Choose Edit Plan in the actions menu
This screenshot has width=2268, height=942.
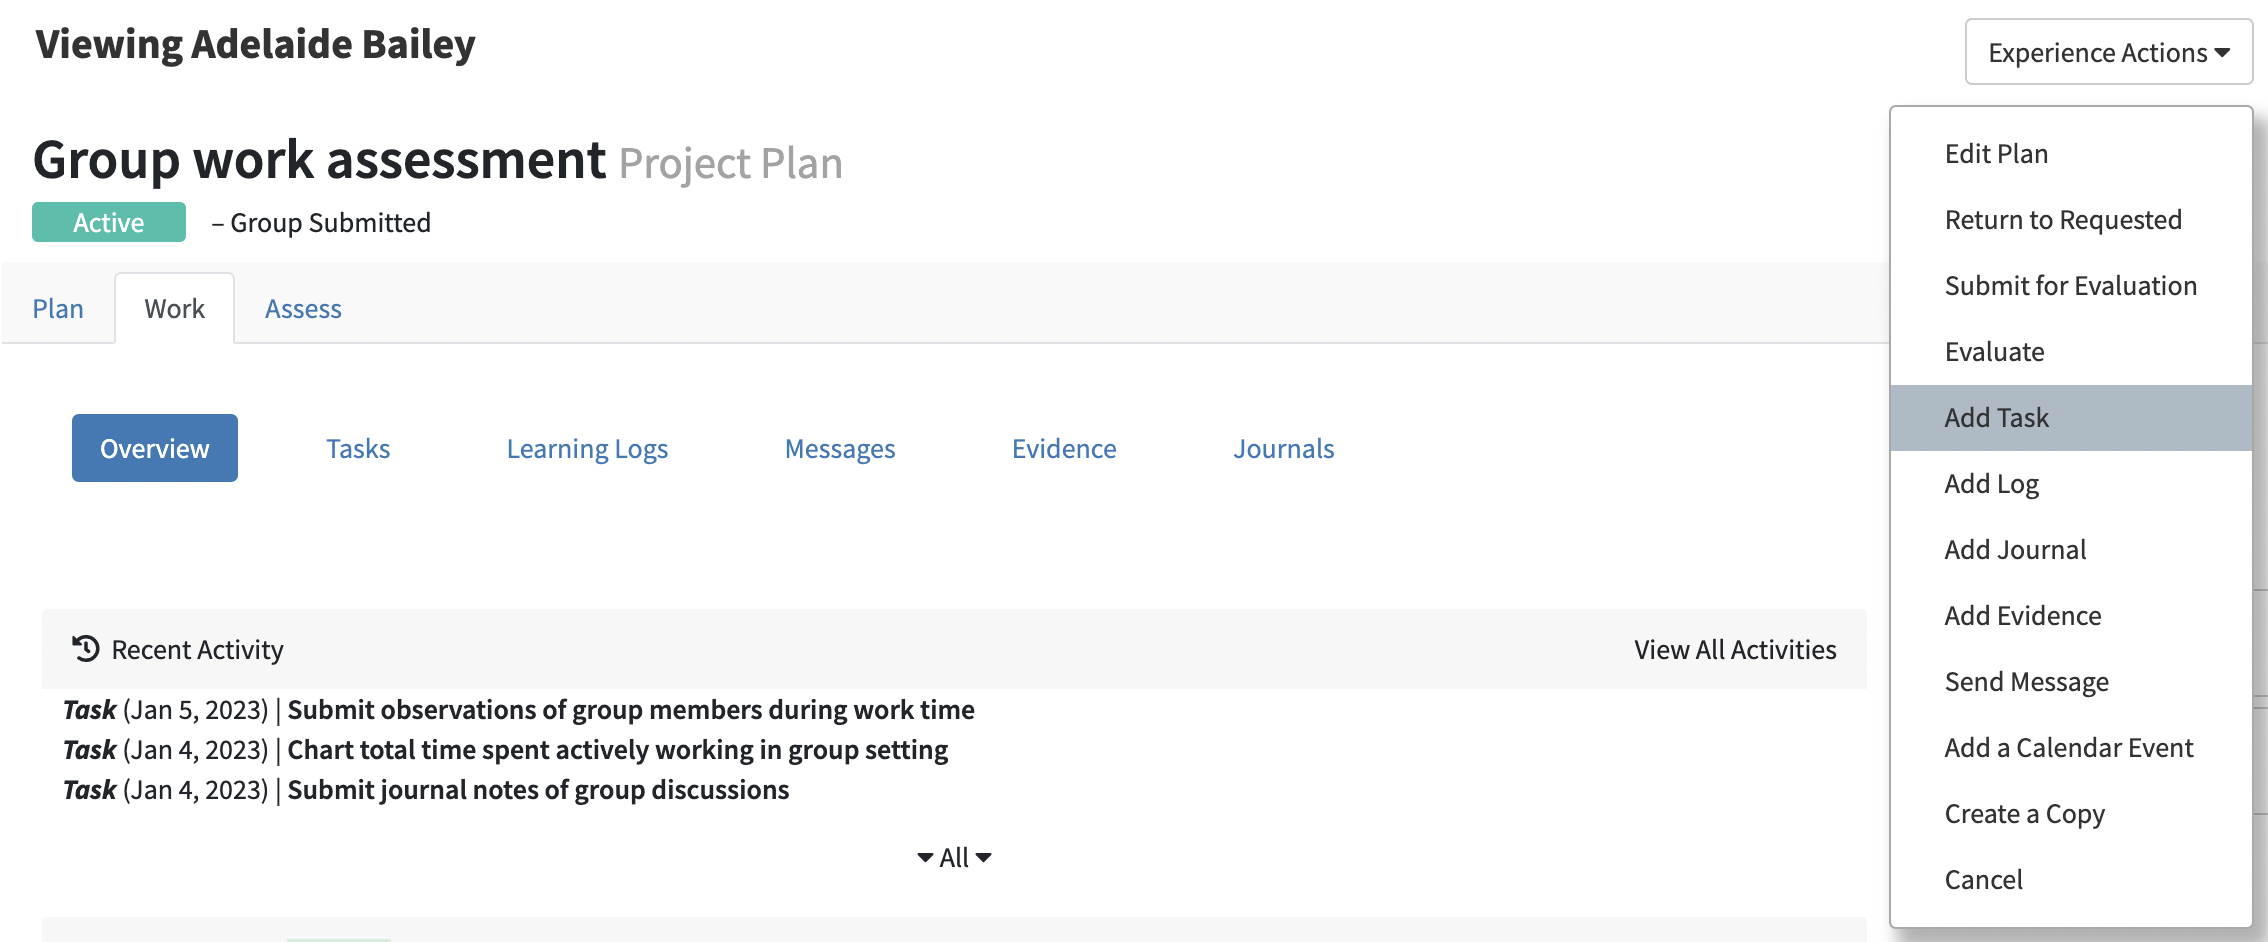point(1996,154)
